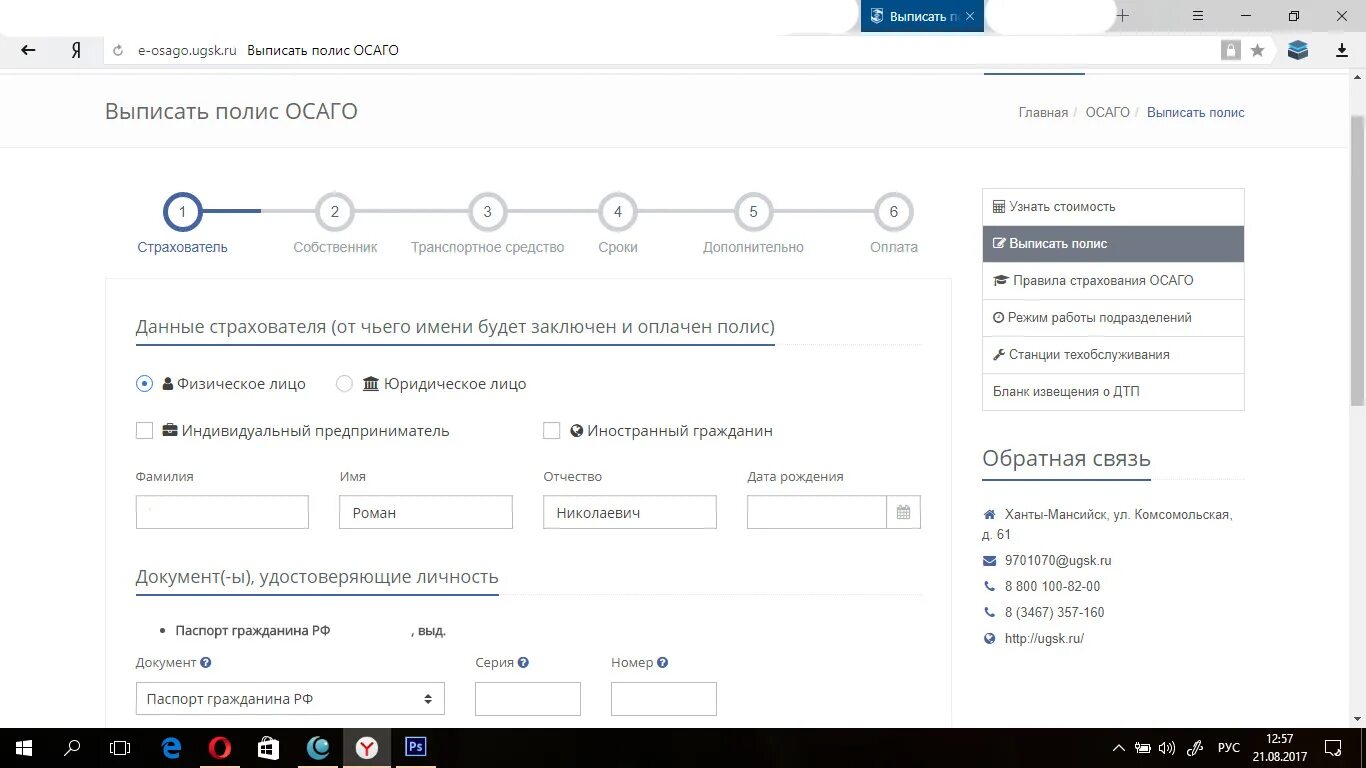Click phone number 8 800 100-82-00
Screen dimensions: 1366x768
(1052, 587)
